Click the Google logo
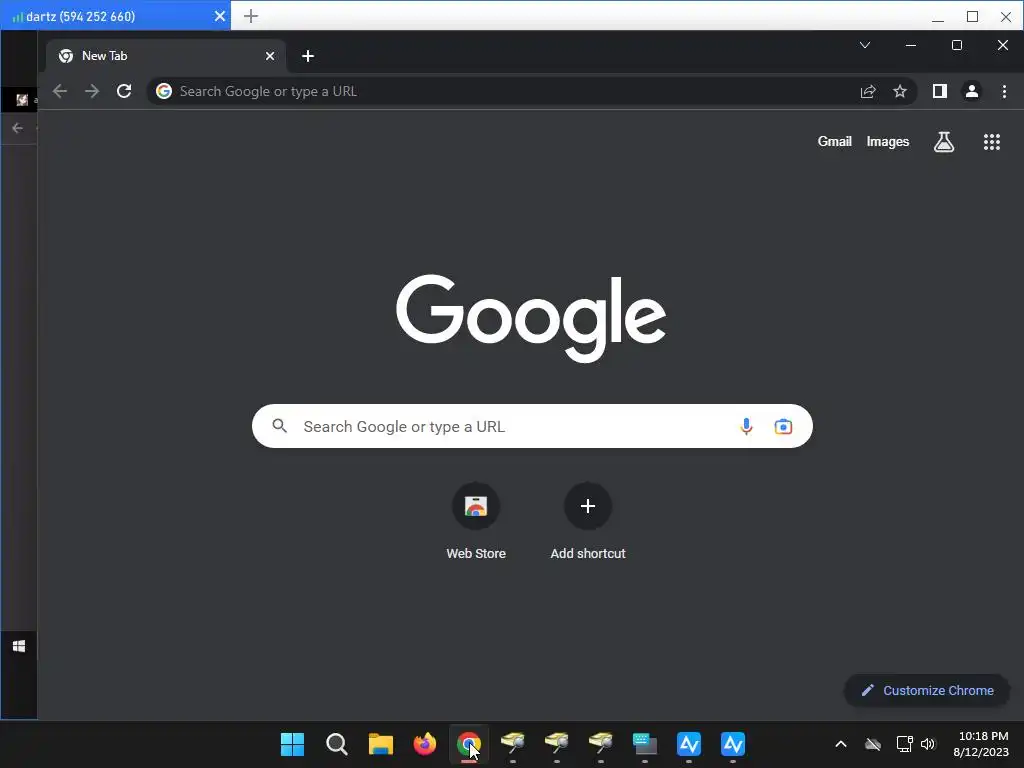Viewport: 1024px width, 768px height. [531, 318]
